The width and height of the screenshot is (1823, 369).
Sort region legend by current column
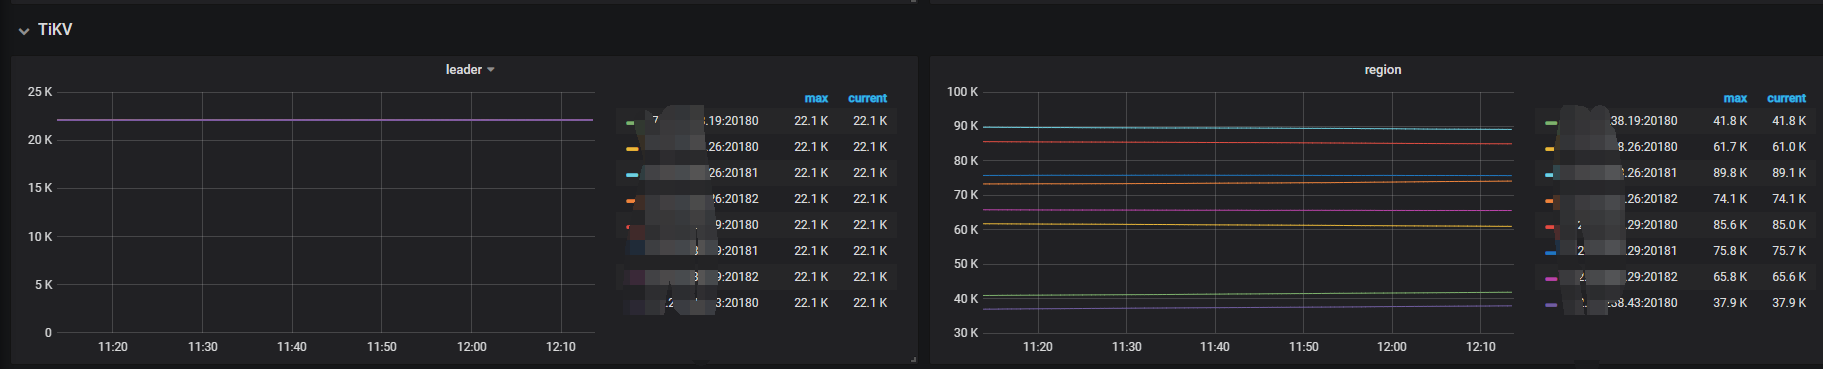1786,98
